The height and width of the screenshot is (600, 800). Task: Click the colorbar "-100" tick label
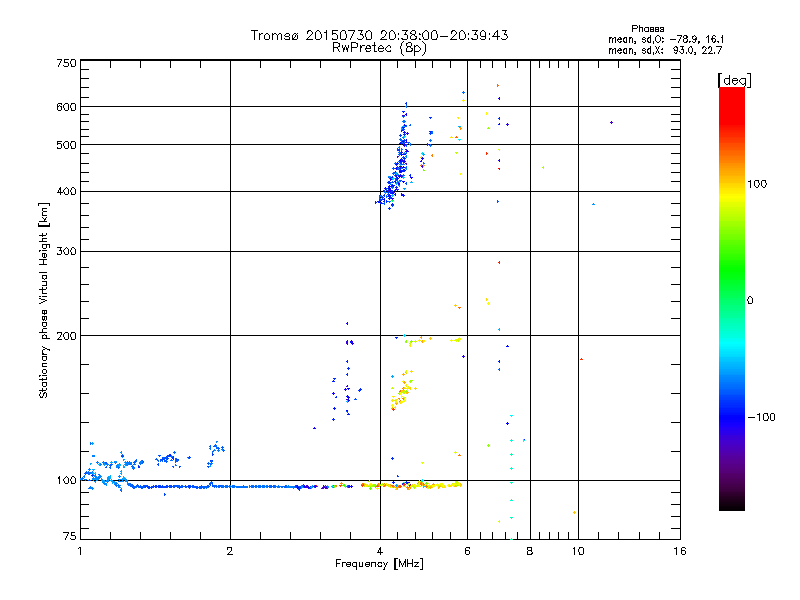click(x=761, y=417)
